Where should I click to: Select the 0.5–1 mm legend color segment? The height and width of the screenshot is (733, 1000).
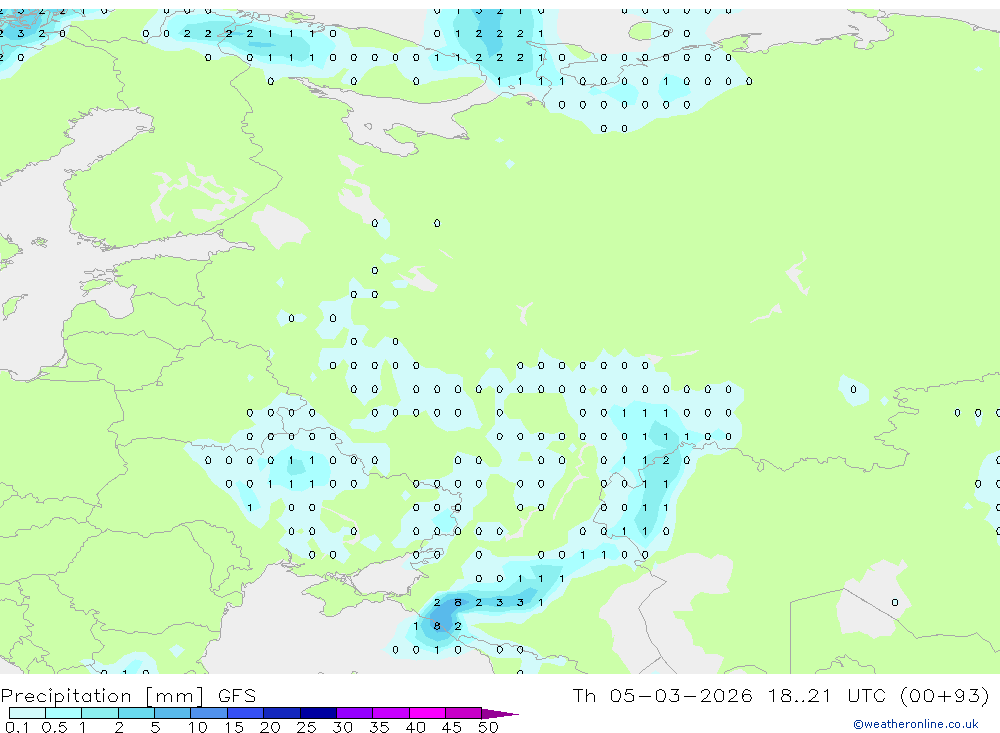(64, 713)
